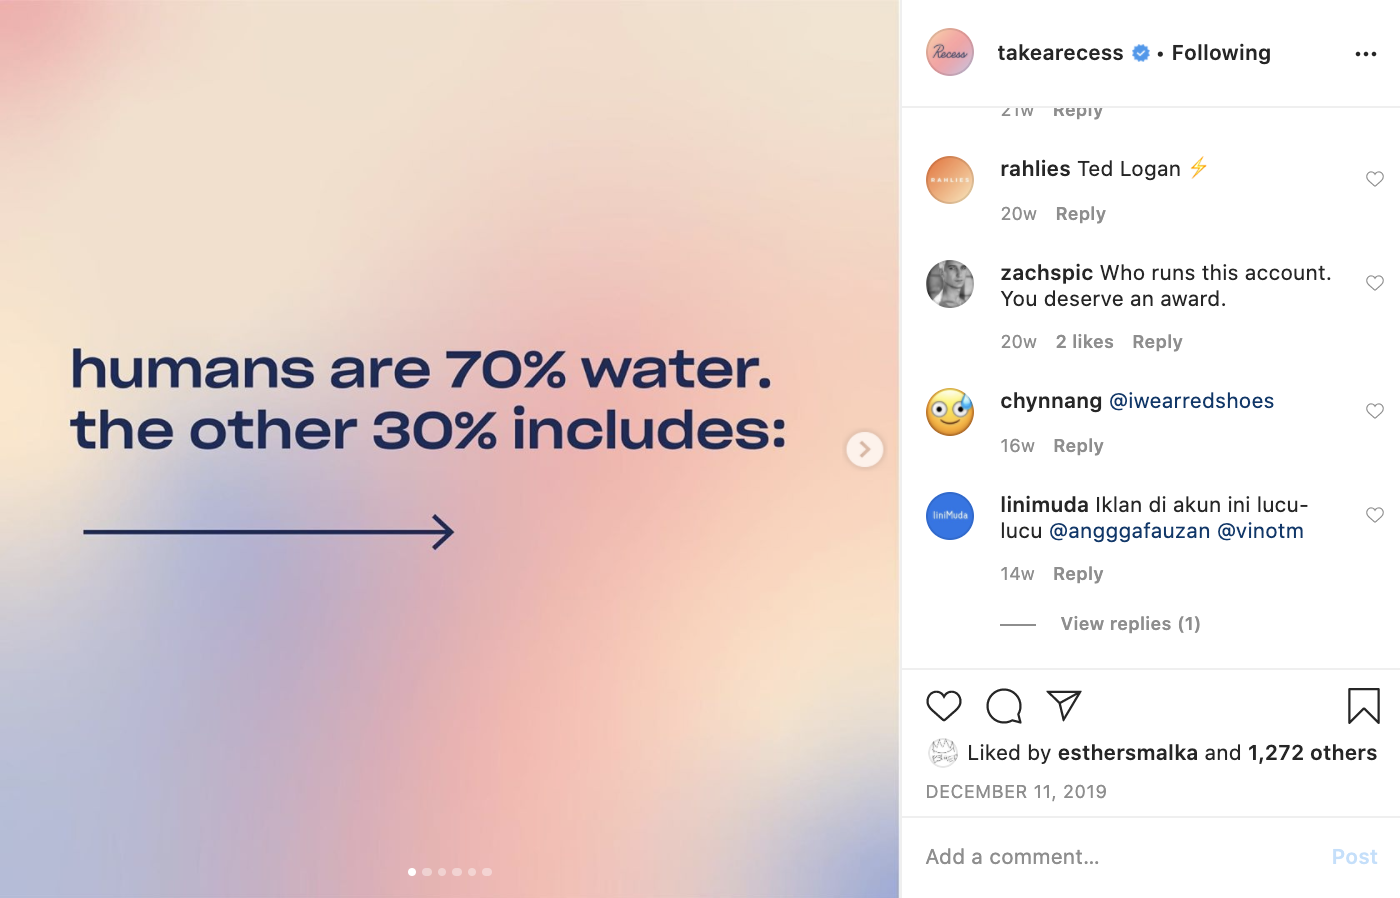1400x898 pixels.
Task: Open the @iwearredshoes mention link
Action: 1191,401
